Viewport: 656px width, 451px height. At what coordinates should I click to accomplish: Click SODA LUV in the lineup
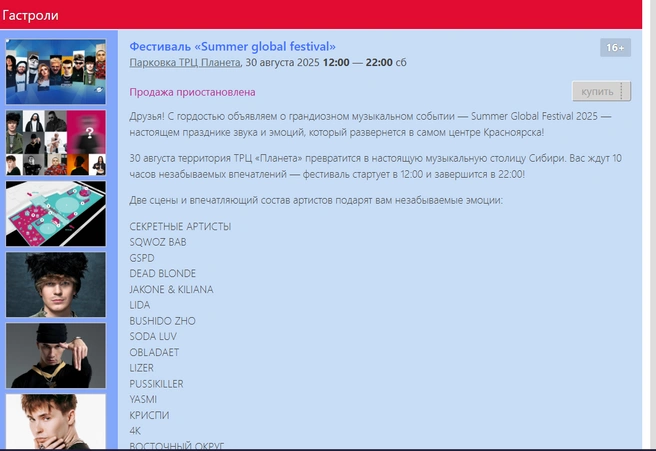click(x=153, y=336)
